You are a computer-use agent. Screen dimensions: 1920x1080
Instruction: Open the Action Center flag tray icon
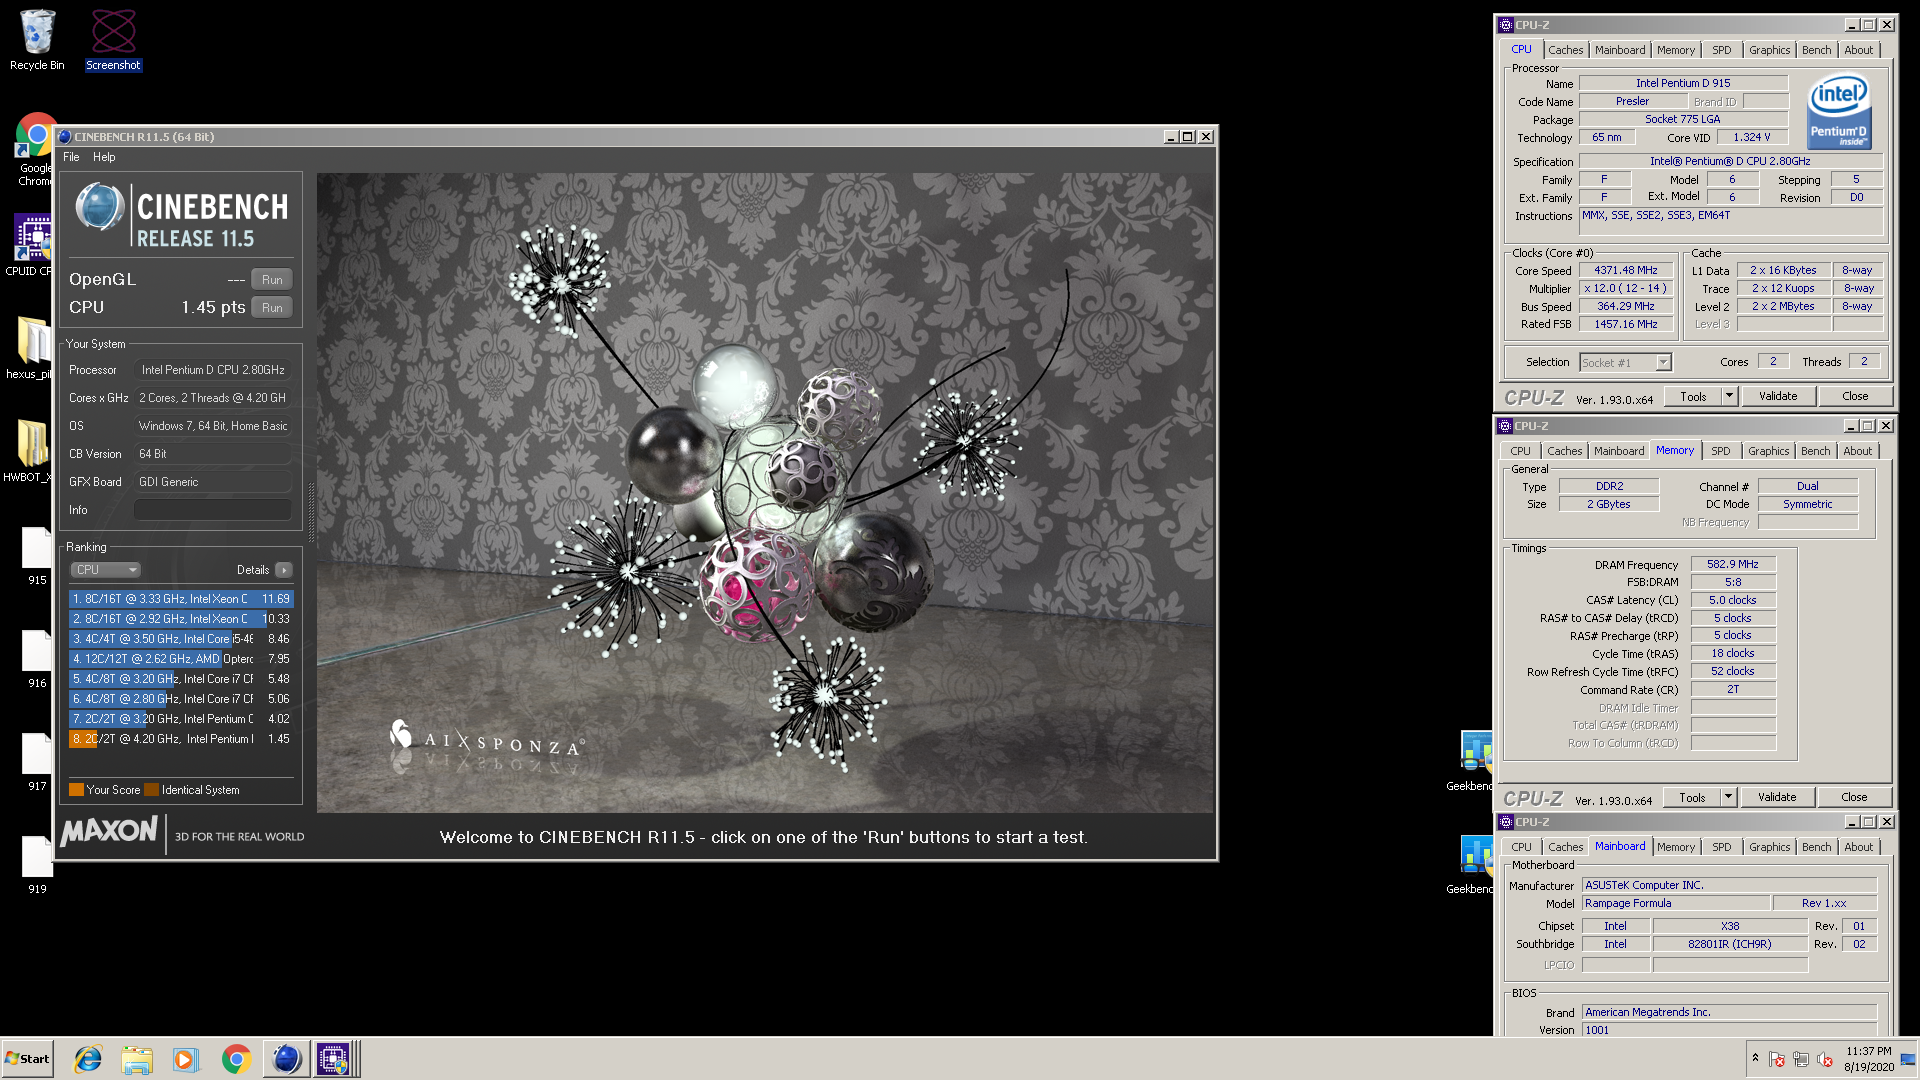click(x=1777, y=1059)
